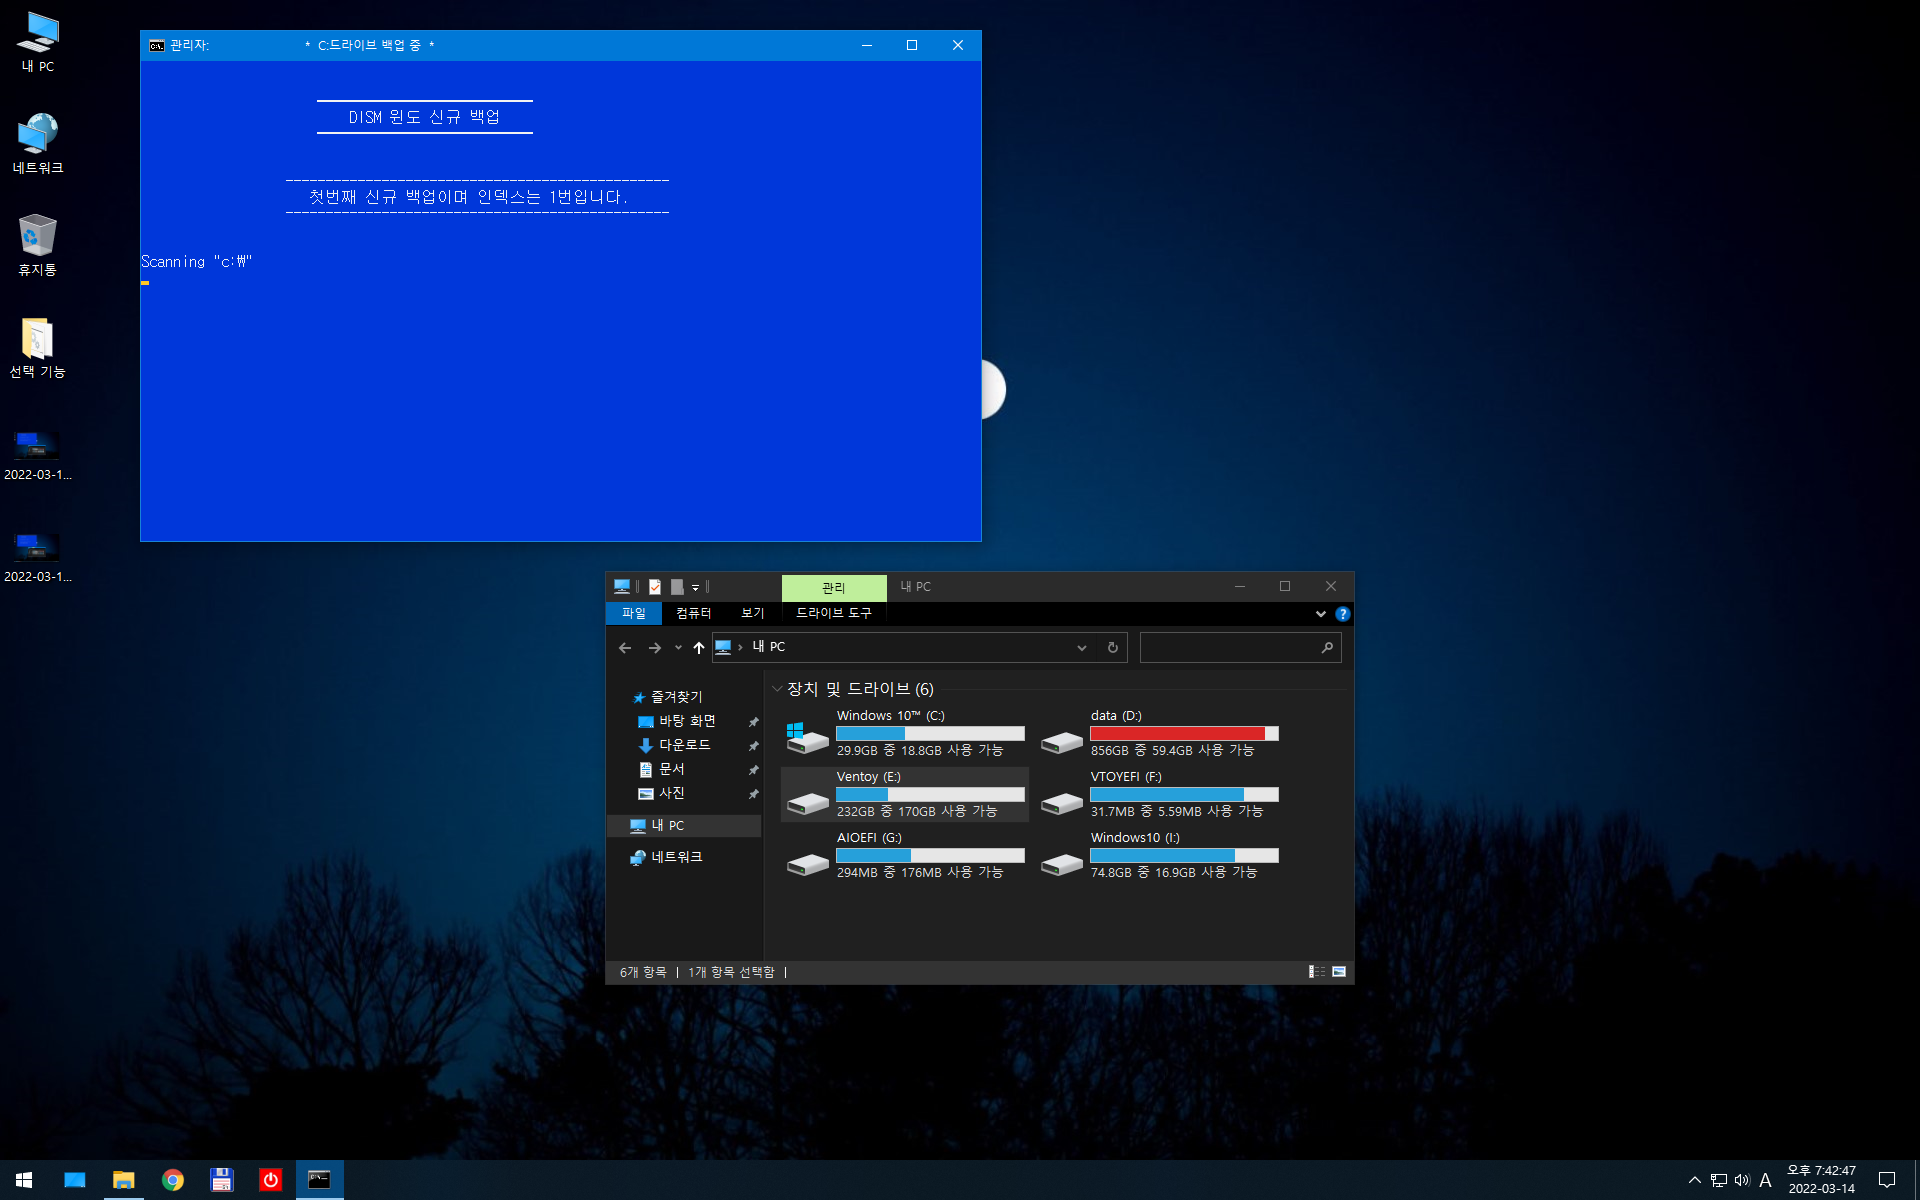This screenshot has width=1920, height=1200.
Task: Click the red usage bar of data (D:)
Action: 1184,734
